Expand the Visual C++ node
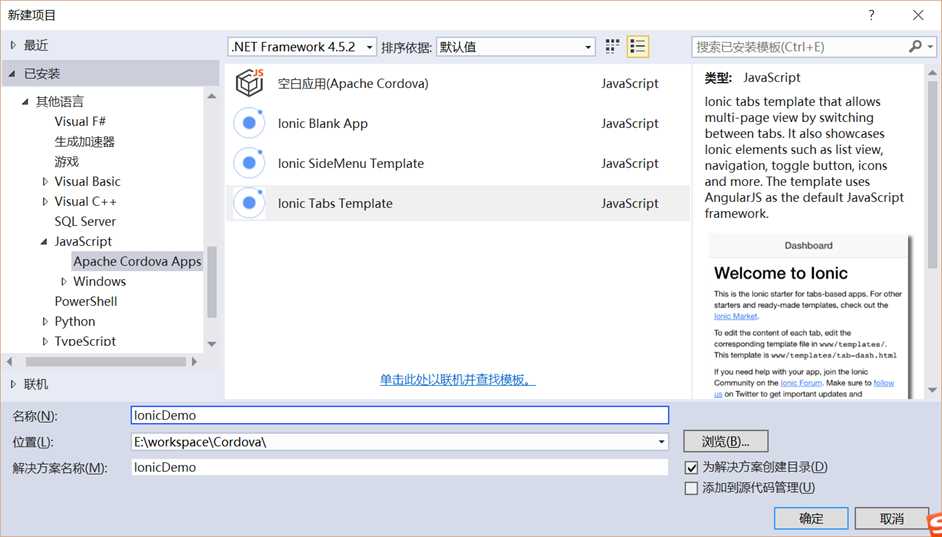 (45, 201)
